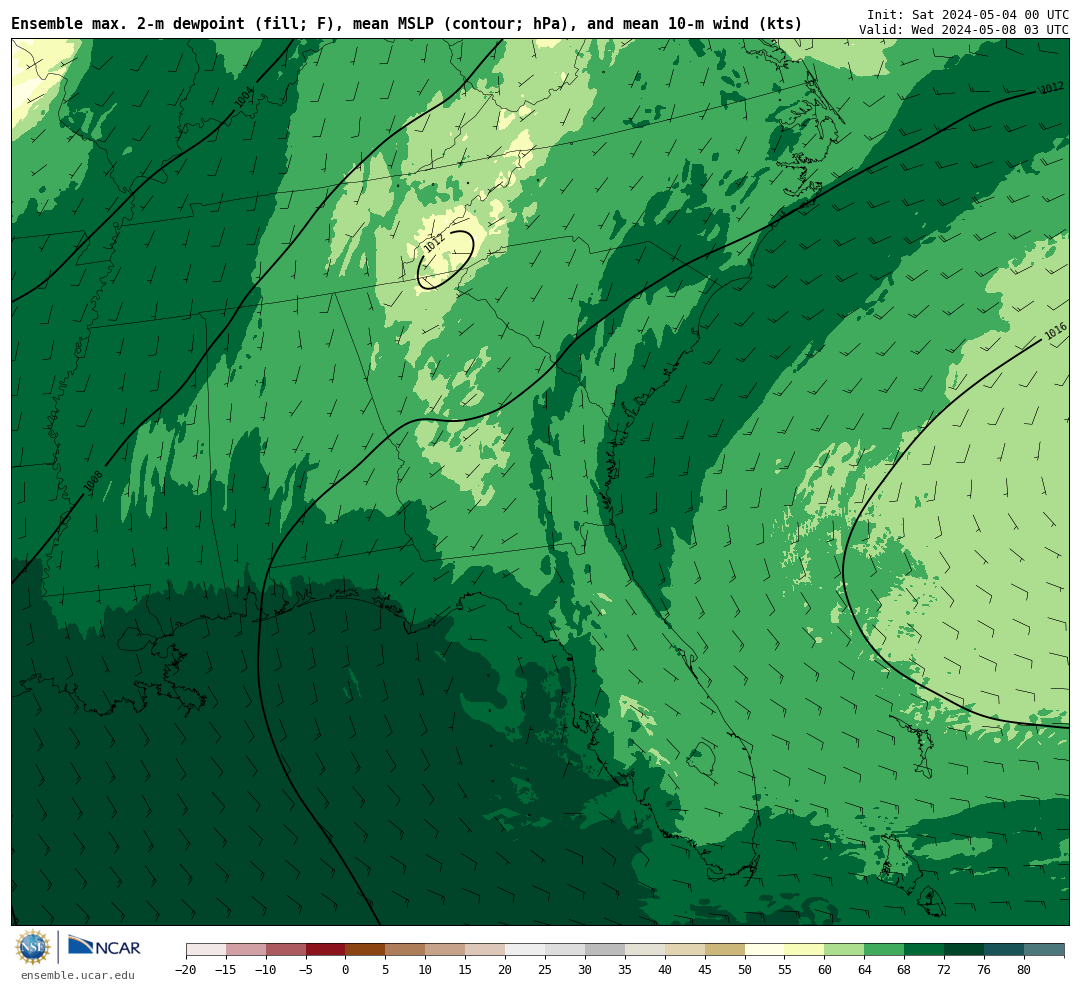Screen dimensions: 1080x988
Task: Click the 64 legend tick label
Action: click(x=865, y=969)
